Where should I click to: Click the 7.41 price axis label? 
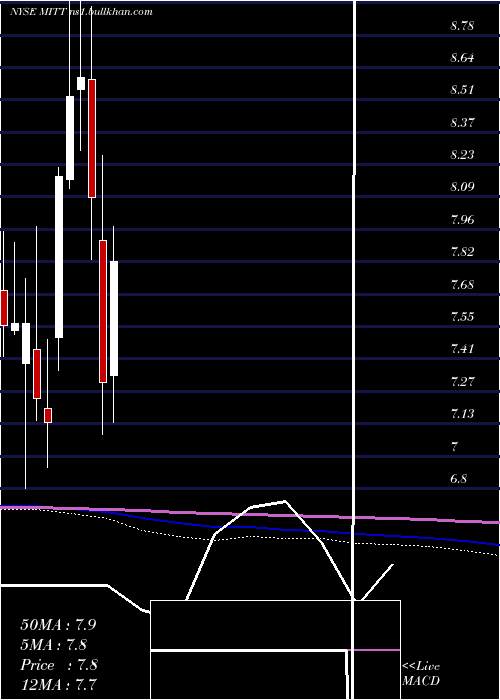pyautogui.click(x=462, y=348)
